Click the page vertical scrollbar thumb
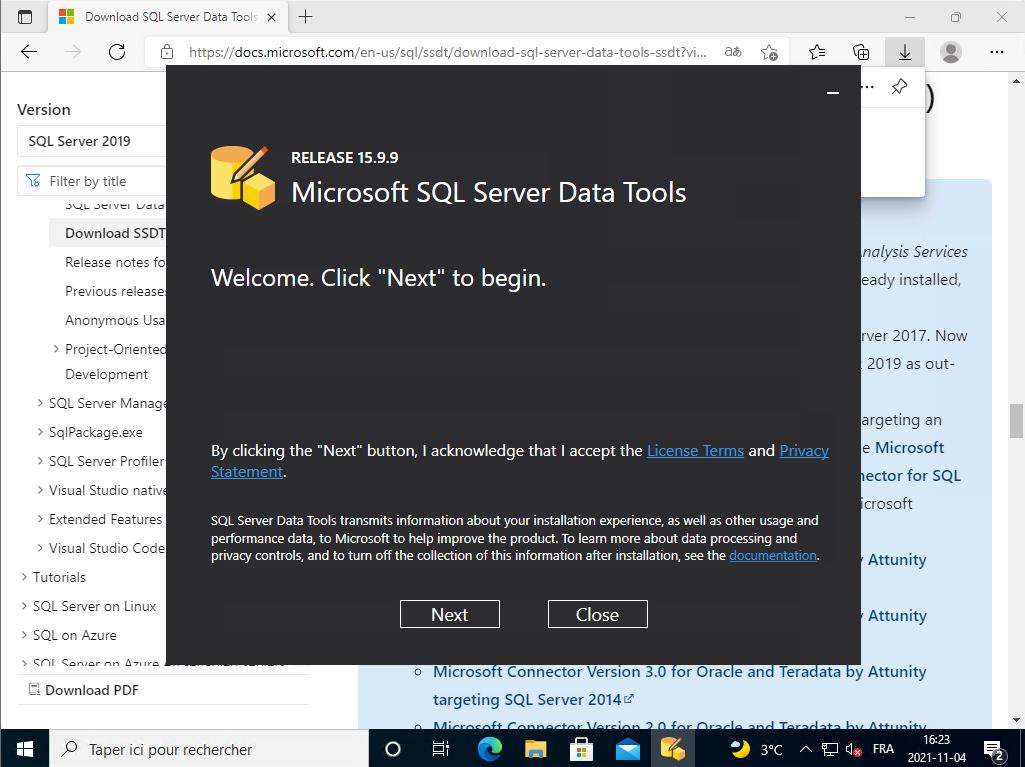Screen dimensions: 1025x767 point(1016,420)
